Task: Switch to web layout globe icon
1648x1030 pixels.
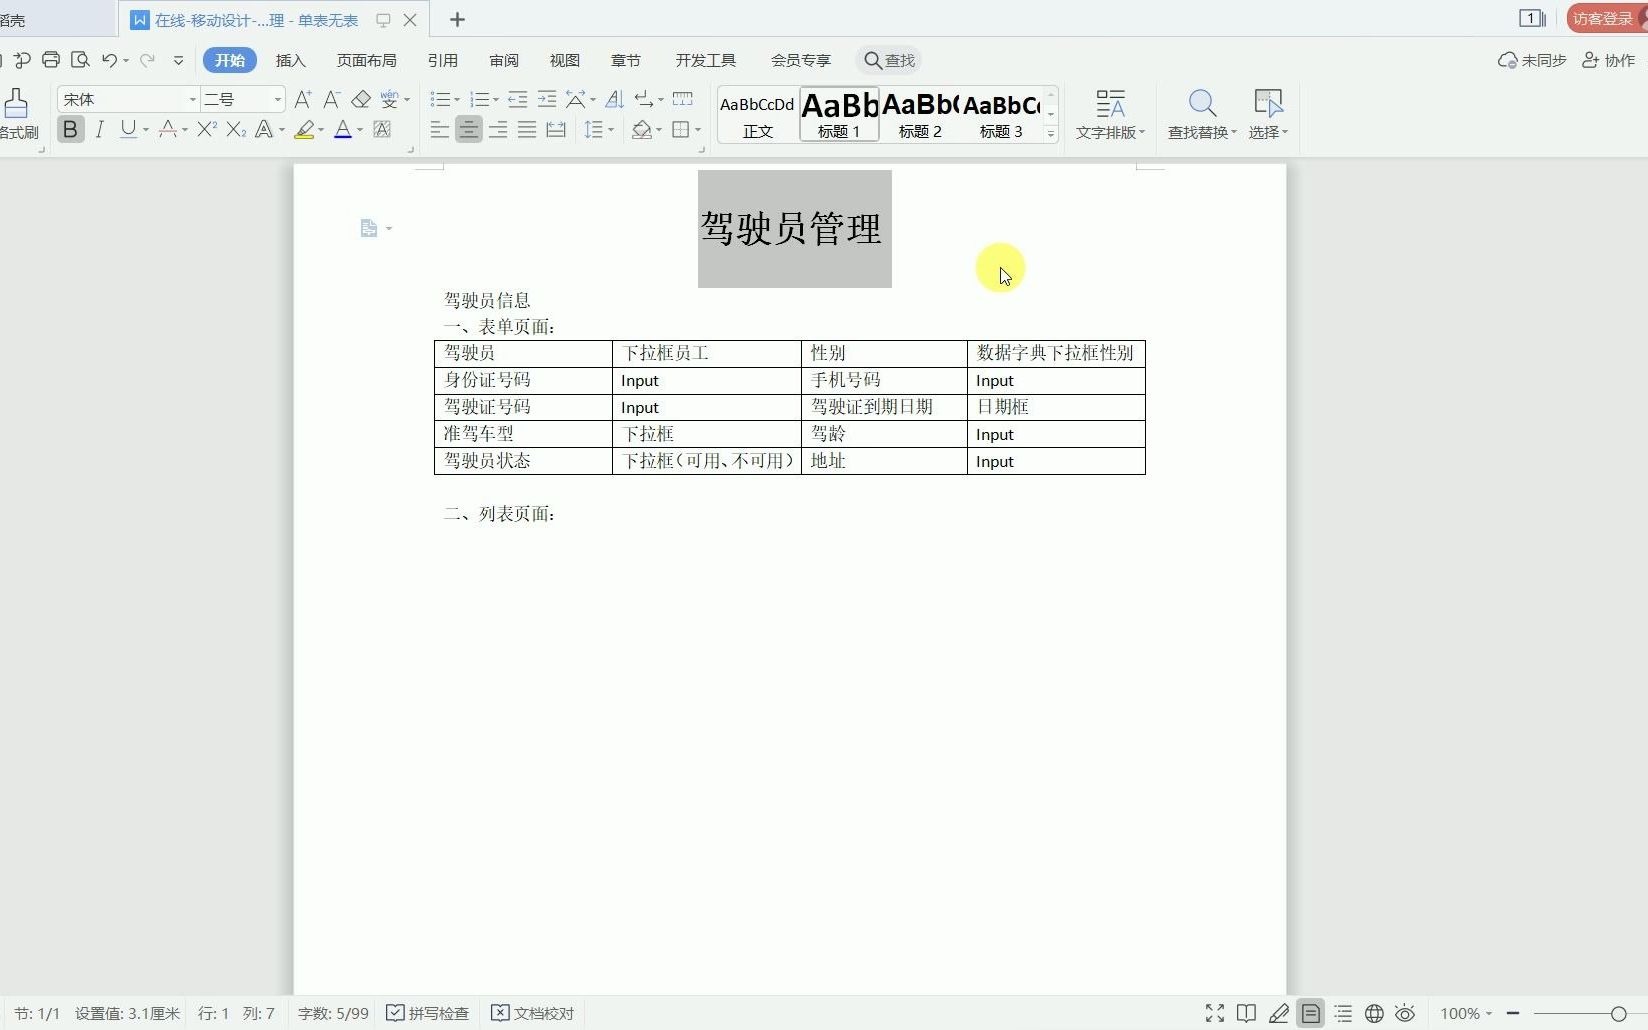Action: click(x=1375, y=1014)
